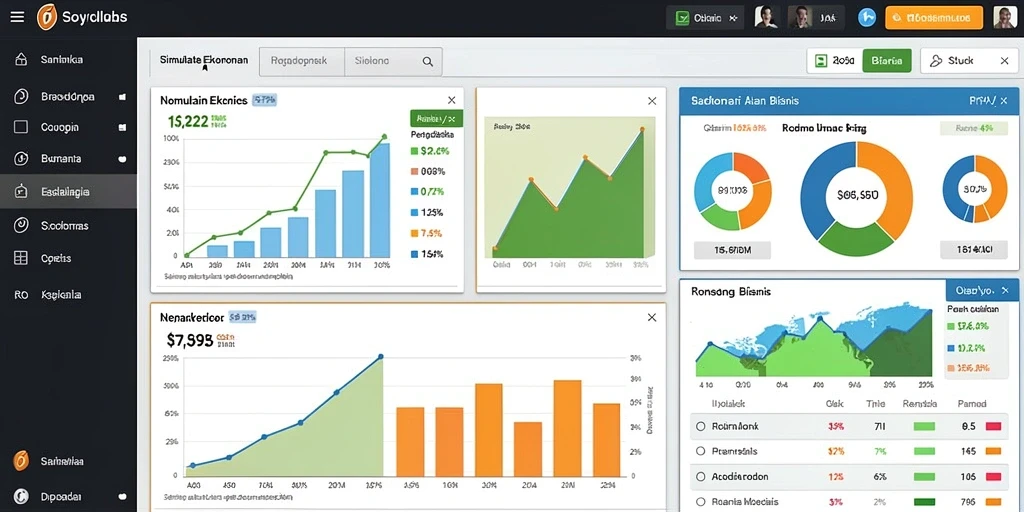
Task: Open the Sanimka home icon in sidebar
Action: pyautogui.click(x=21, y=59)
